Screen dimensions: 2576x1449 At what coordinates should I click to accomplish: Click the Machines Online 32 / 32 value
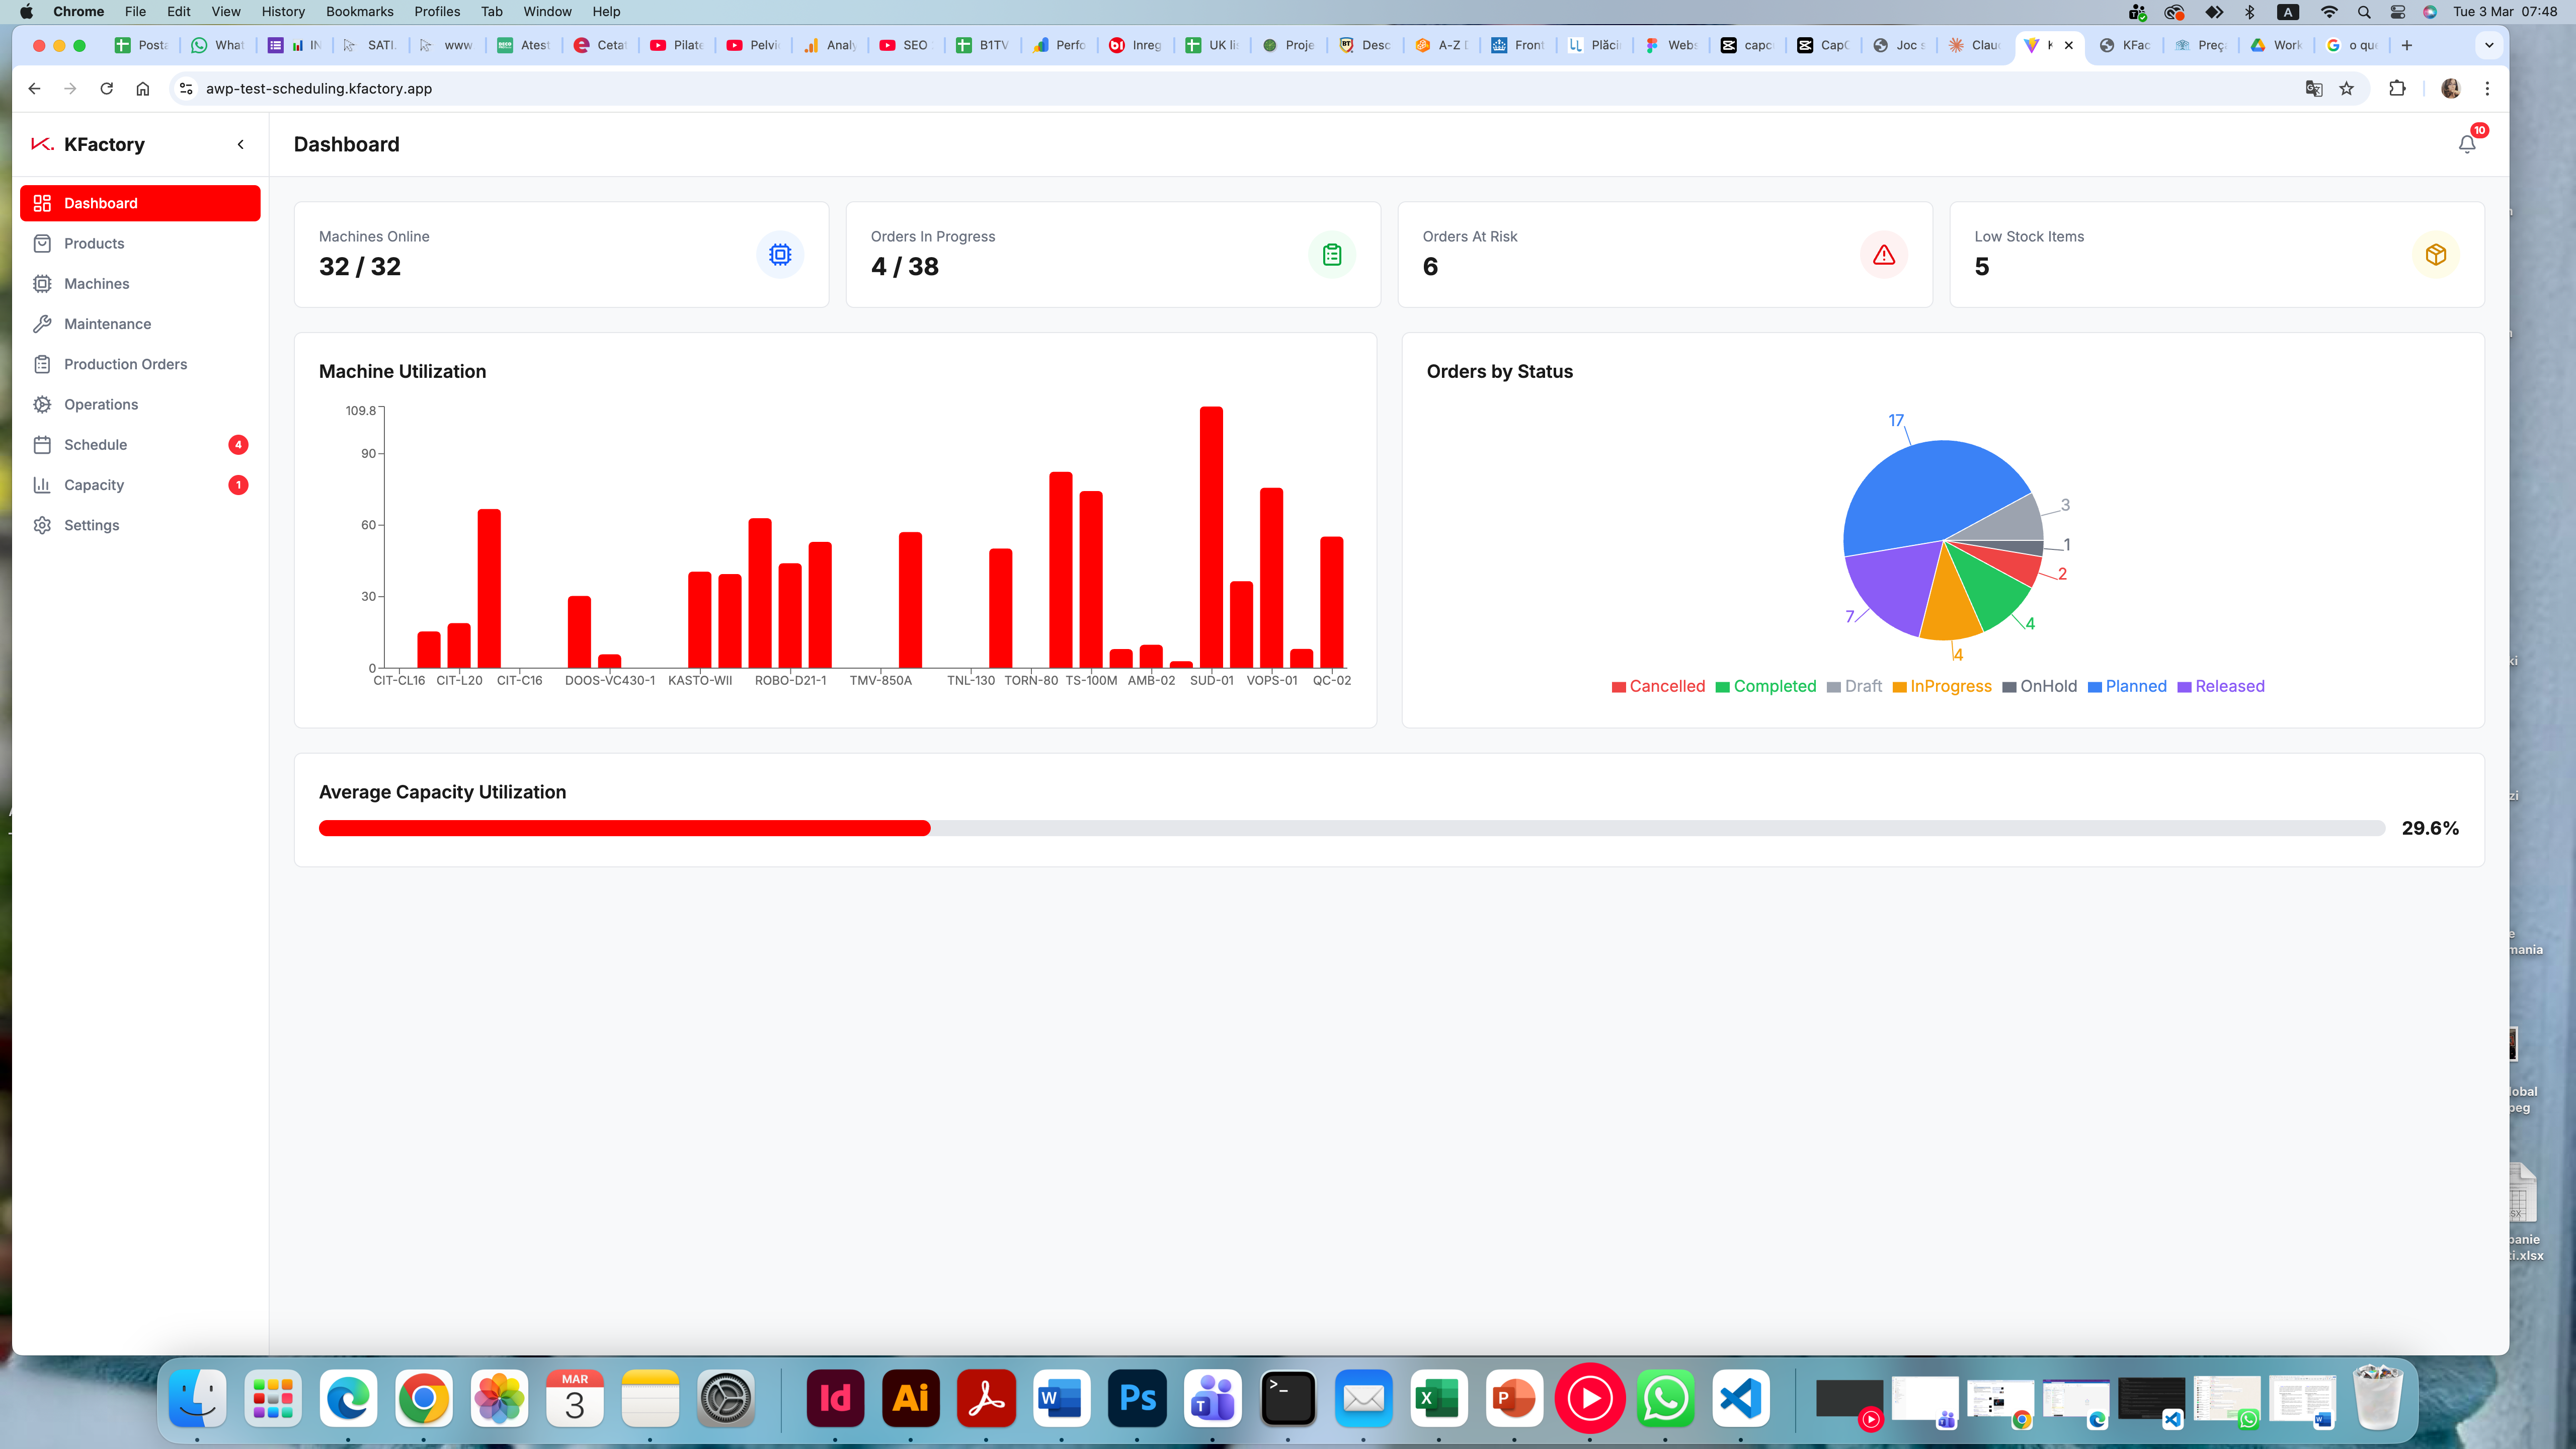(360, 267)
